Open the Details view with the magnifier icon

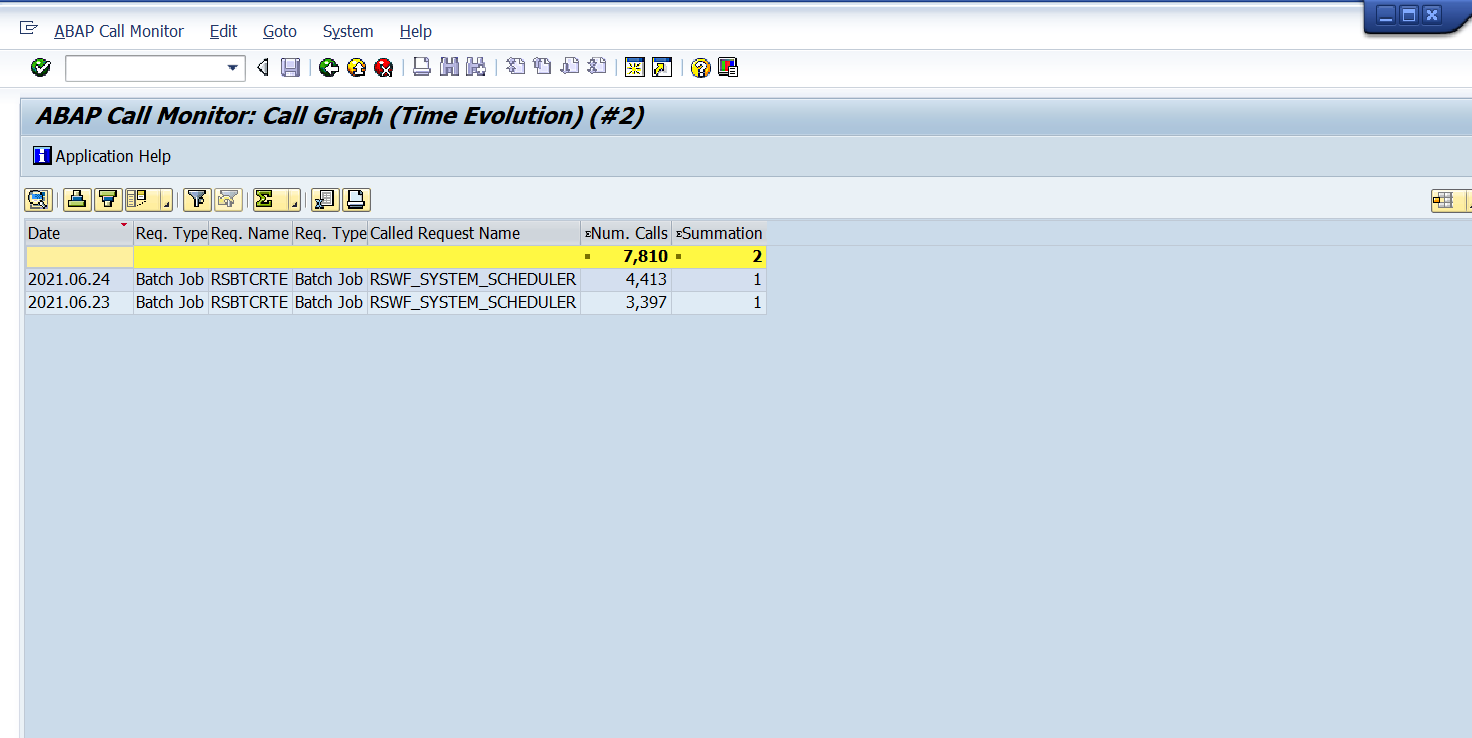[38, 199]
